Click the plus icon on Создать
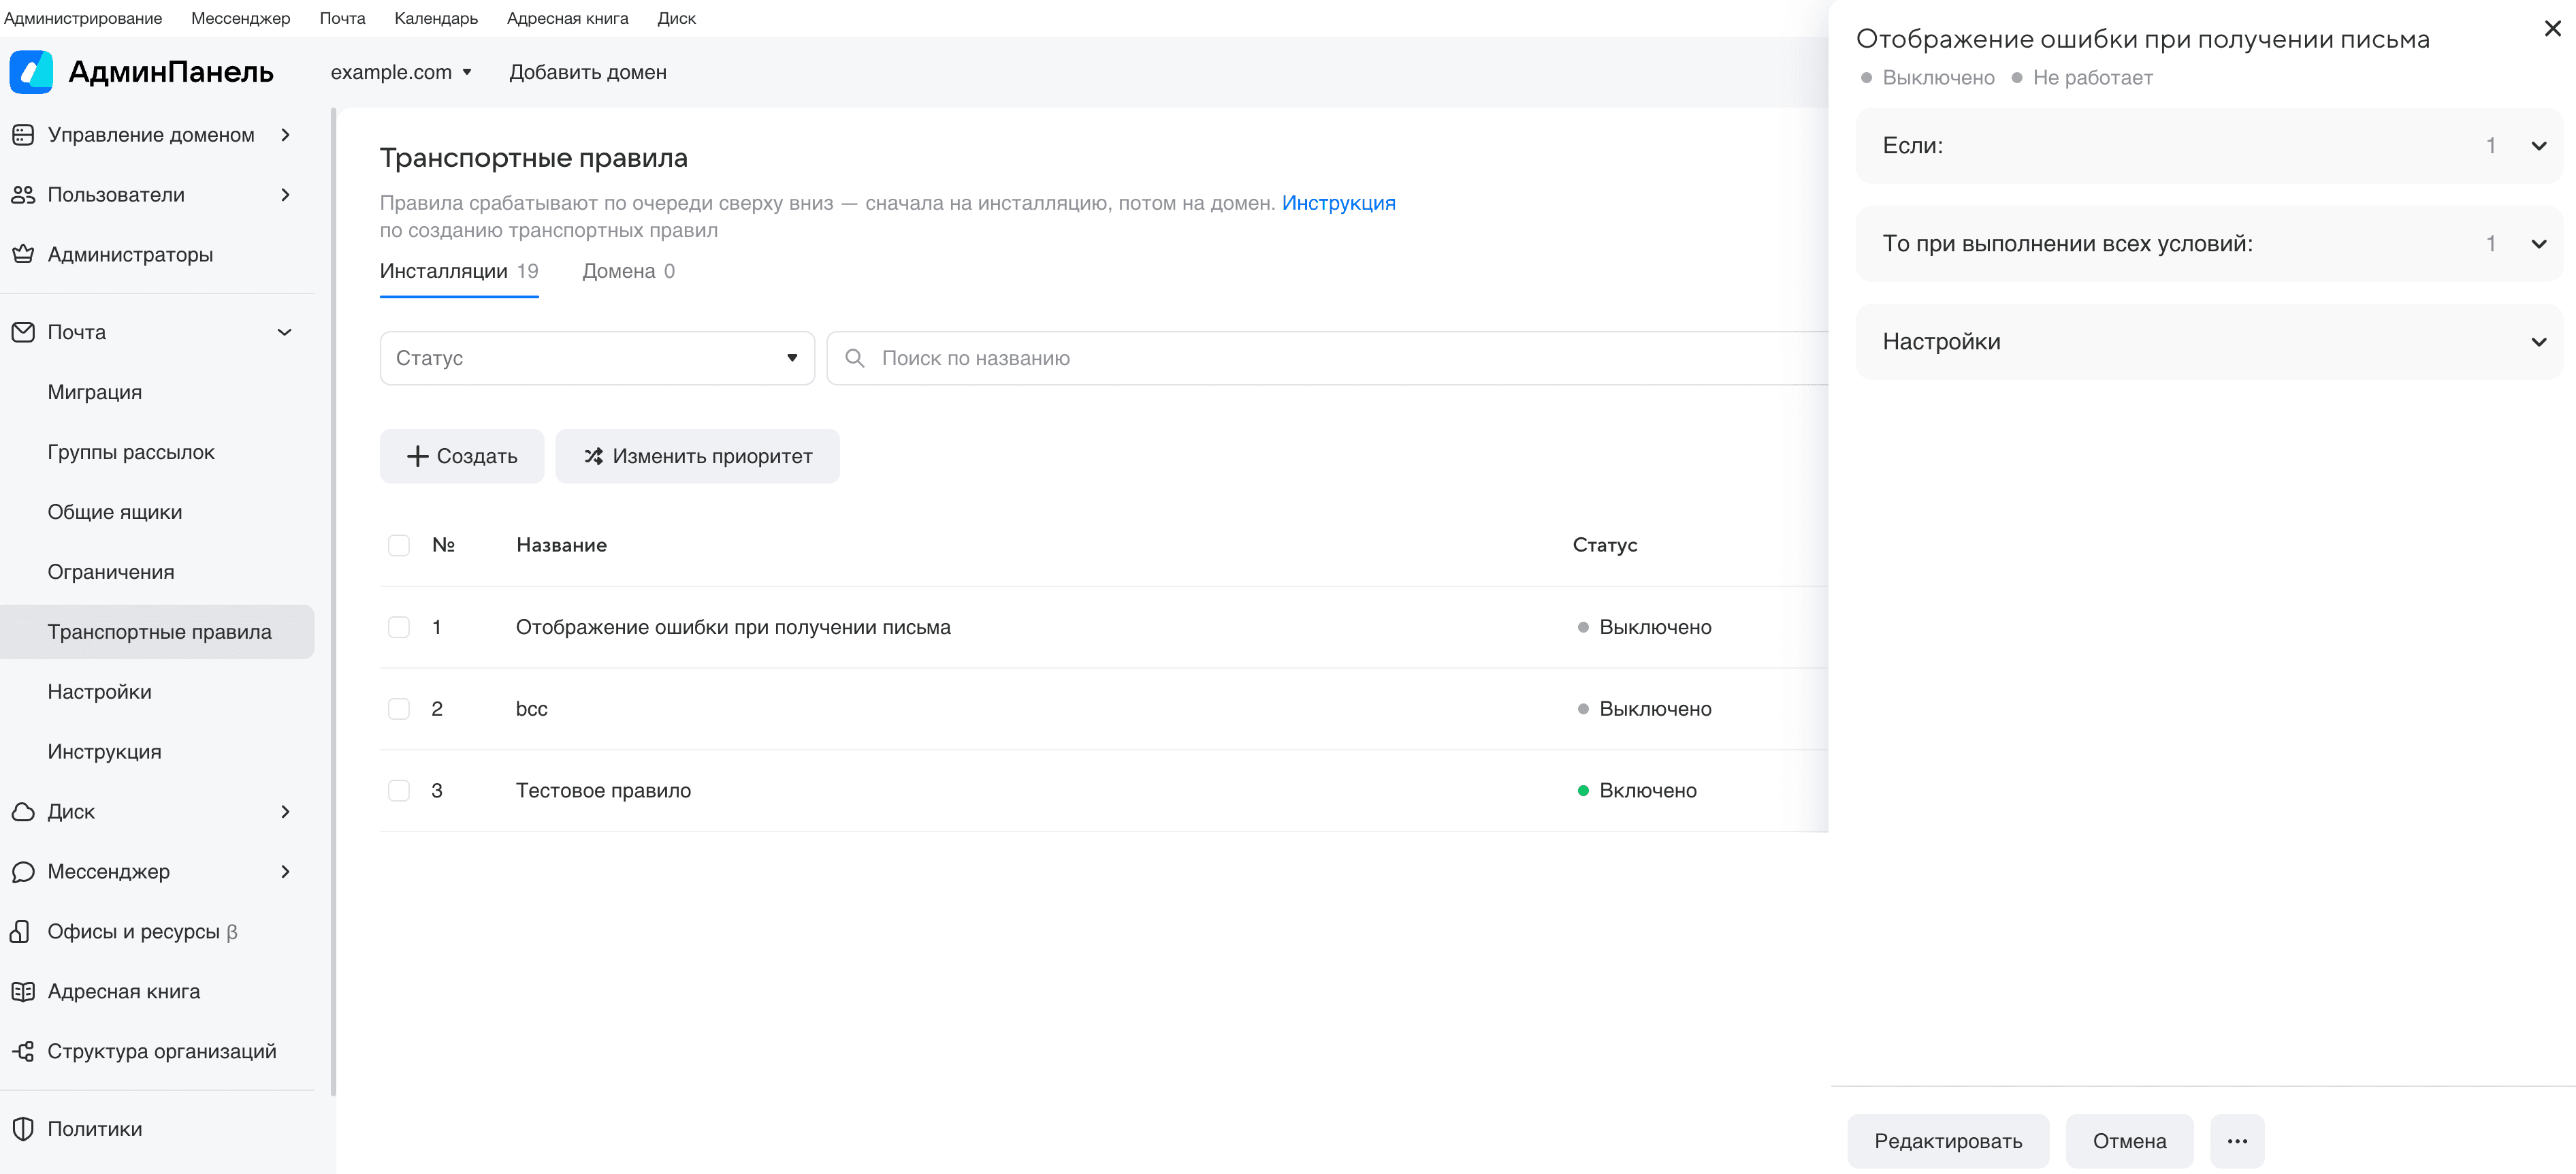The image size is (2576, 1174). [417, 456]
